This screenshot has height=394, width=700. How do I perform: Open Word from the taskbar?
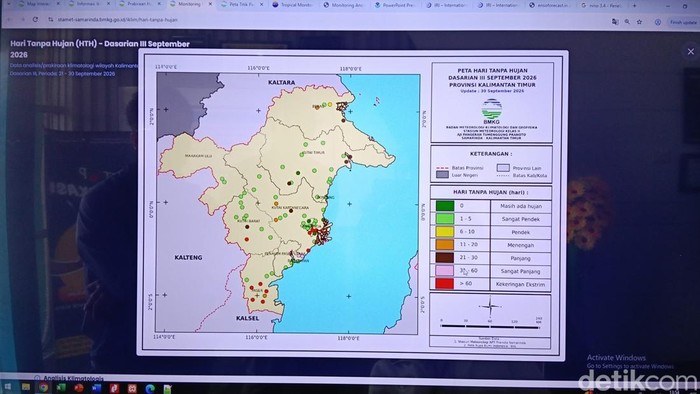pyautogui.click(x=97, y=388)
